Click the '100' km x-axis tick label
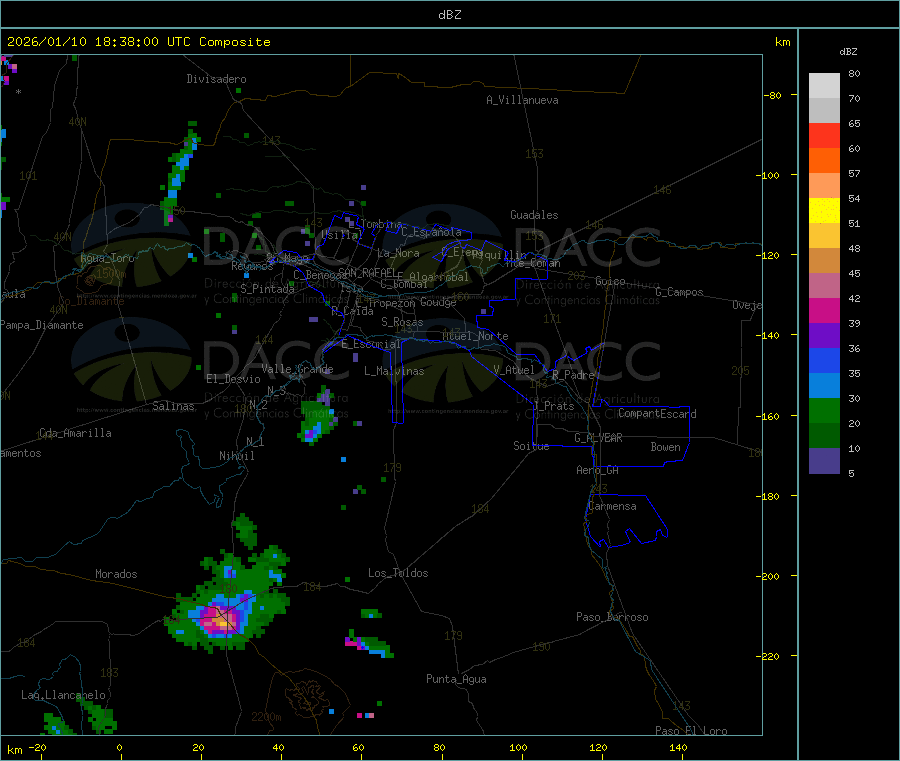 [x=518, y=747]
